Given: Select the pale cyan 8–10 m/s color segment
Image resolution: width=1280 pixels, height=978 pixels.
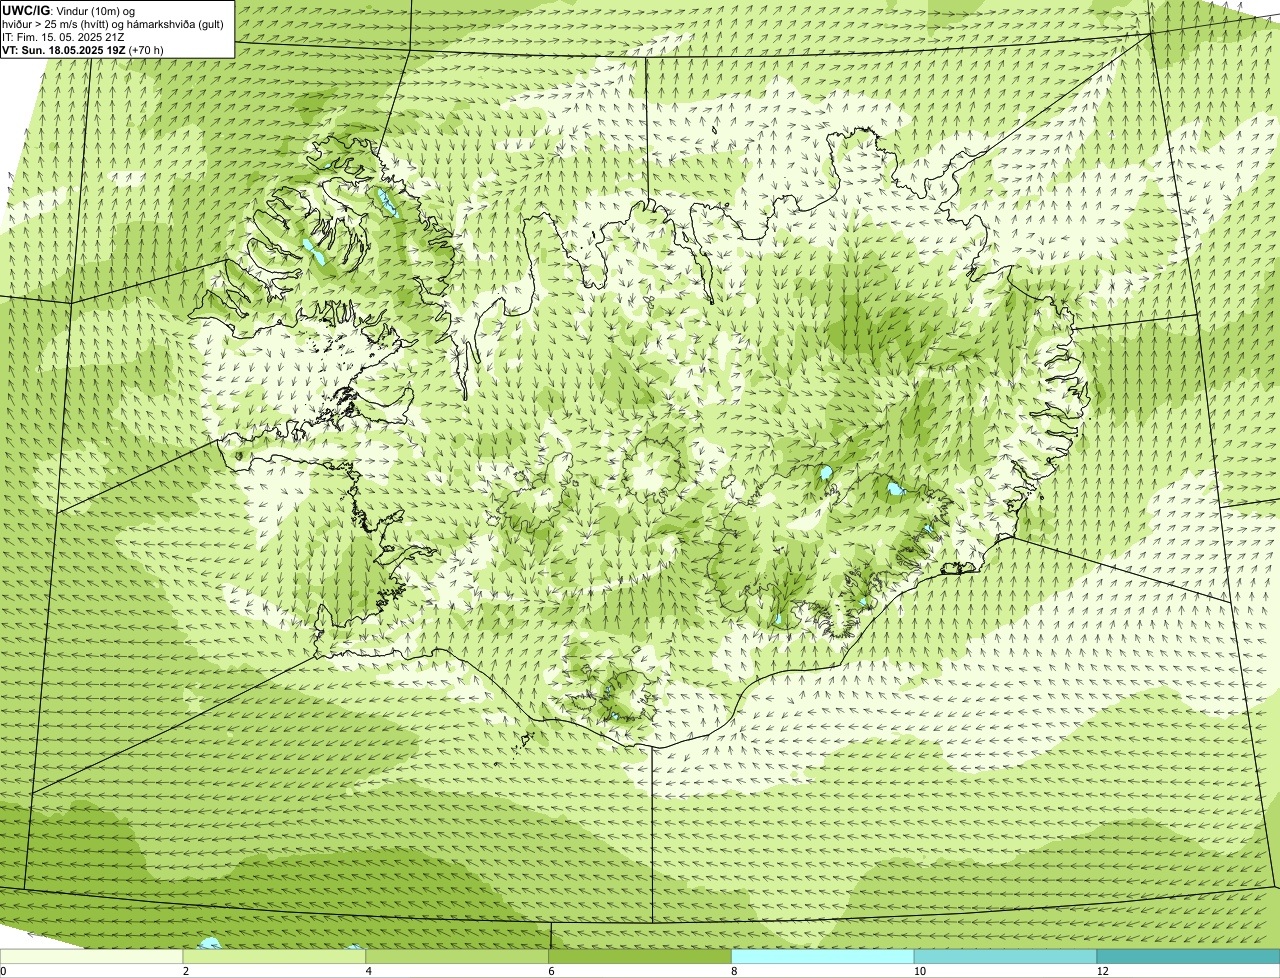Looking at the screenshot, I should coord(823,956).
